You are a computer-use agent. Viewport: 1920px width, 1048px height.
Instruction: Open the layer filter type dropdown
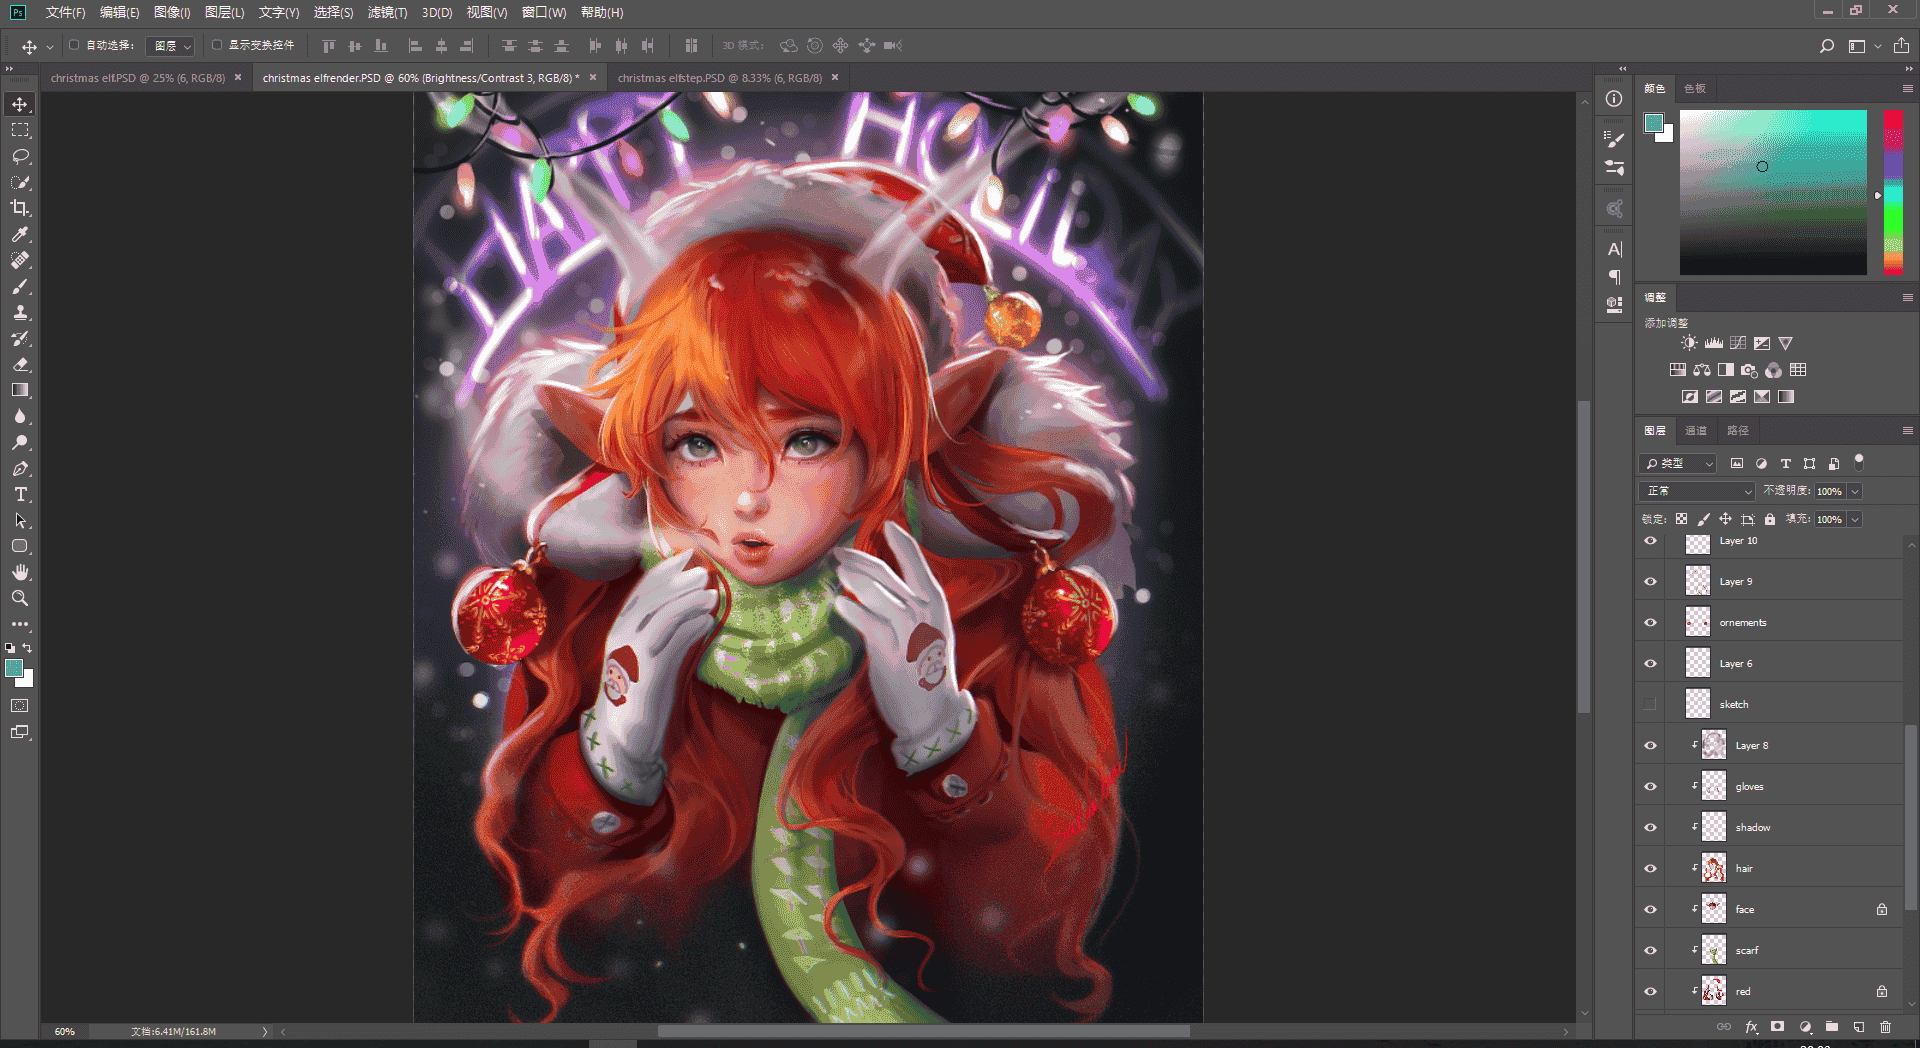point(1678,463)
